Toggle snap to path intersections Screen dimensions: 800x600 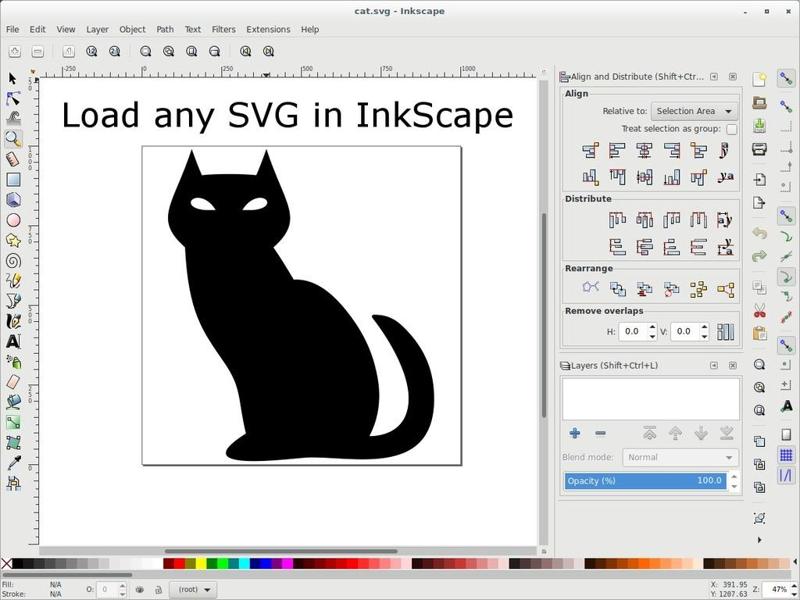(x=786, y=257)
